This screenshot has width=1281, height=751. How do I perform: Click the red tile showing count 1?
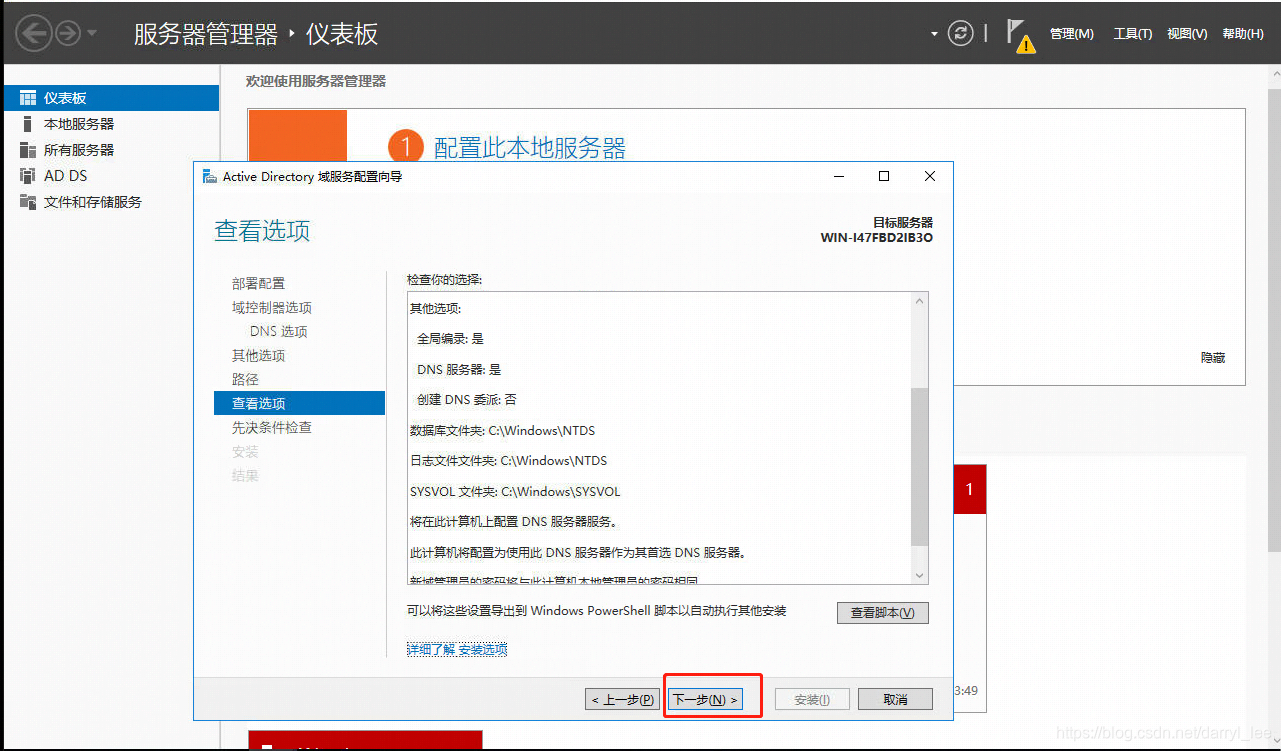[x=969, y=490]
